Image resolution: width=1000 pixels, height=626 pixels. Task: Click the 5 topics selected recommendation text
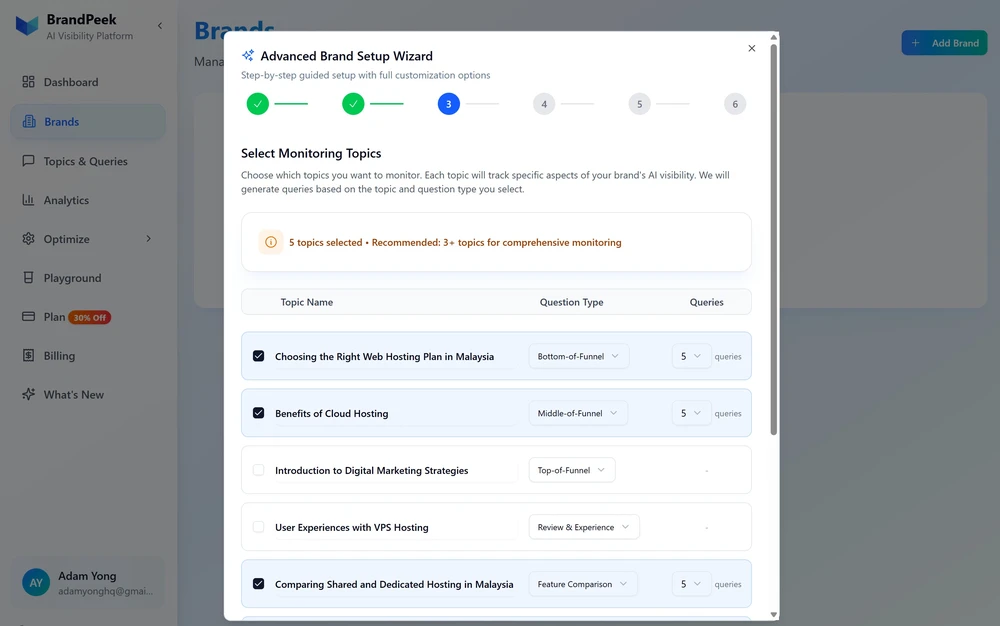click(x=455, y=242)
